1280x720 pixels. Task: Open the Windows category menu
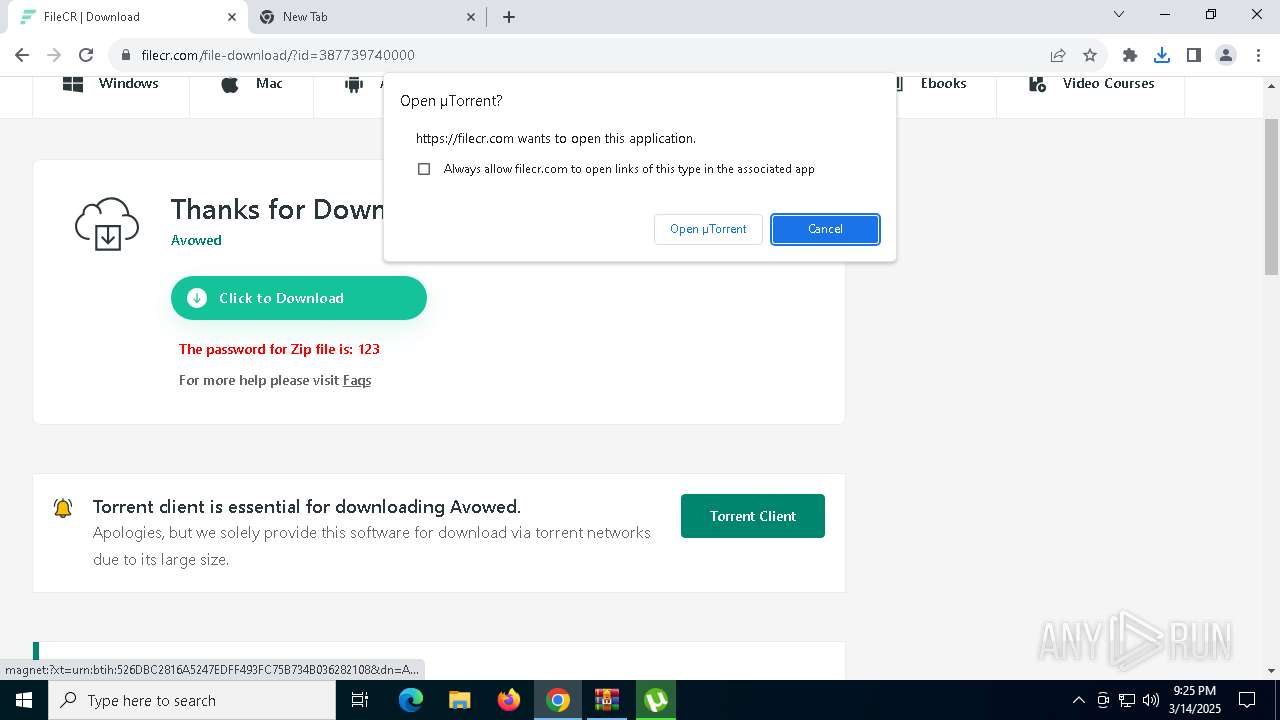click(111, 84)
